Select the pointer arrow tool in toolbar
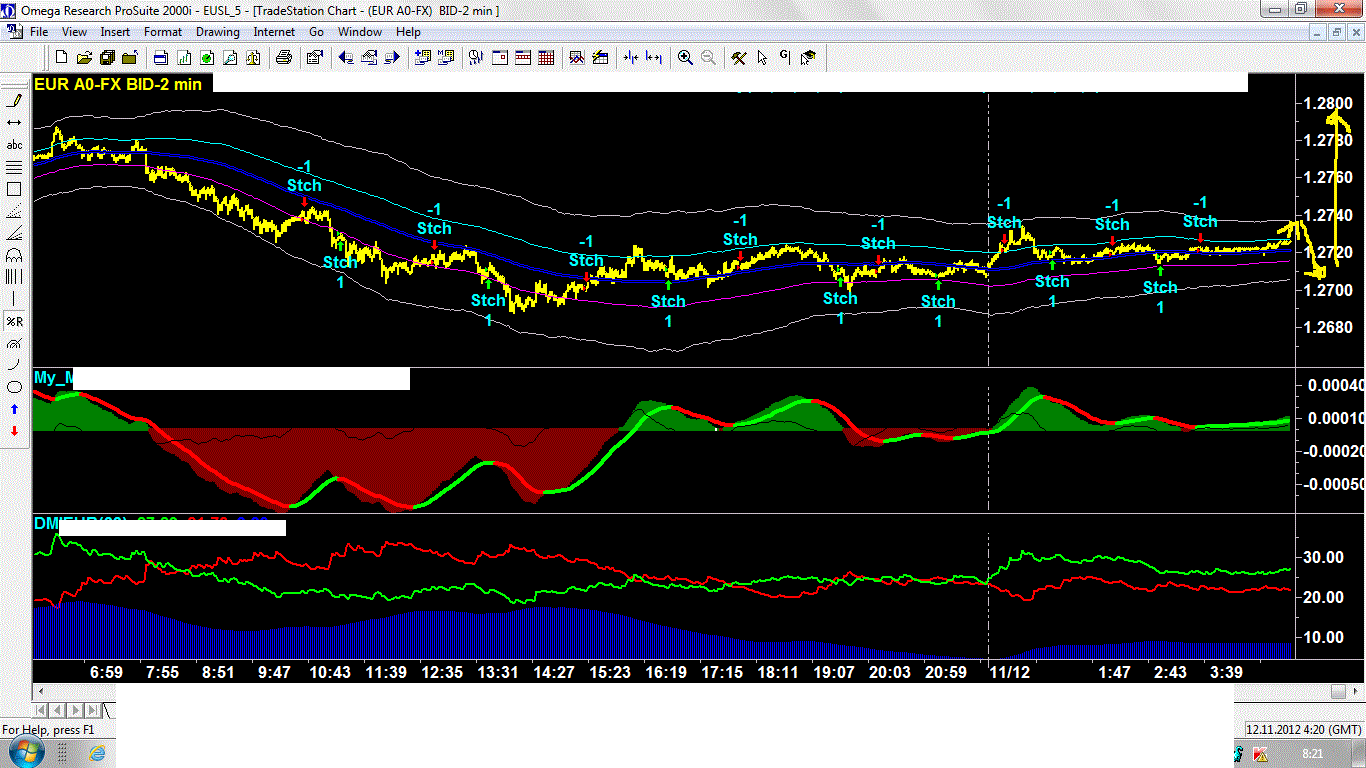Image resolution: width=1366 pixels, height=768 pixels. point(763,58)
